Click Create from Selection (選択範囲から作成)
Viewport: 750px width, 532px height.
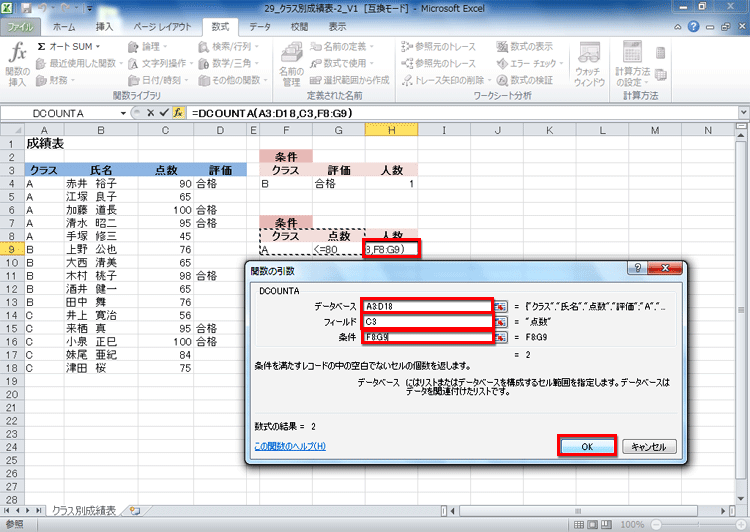[x=350, y=80]
